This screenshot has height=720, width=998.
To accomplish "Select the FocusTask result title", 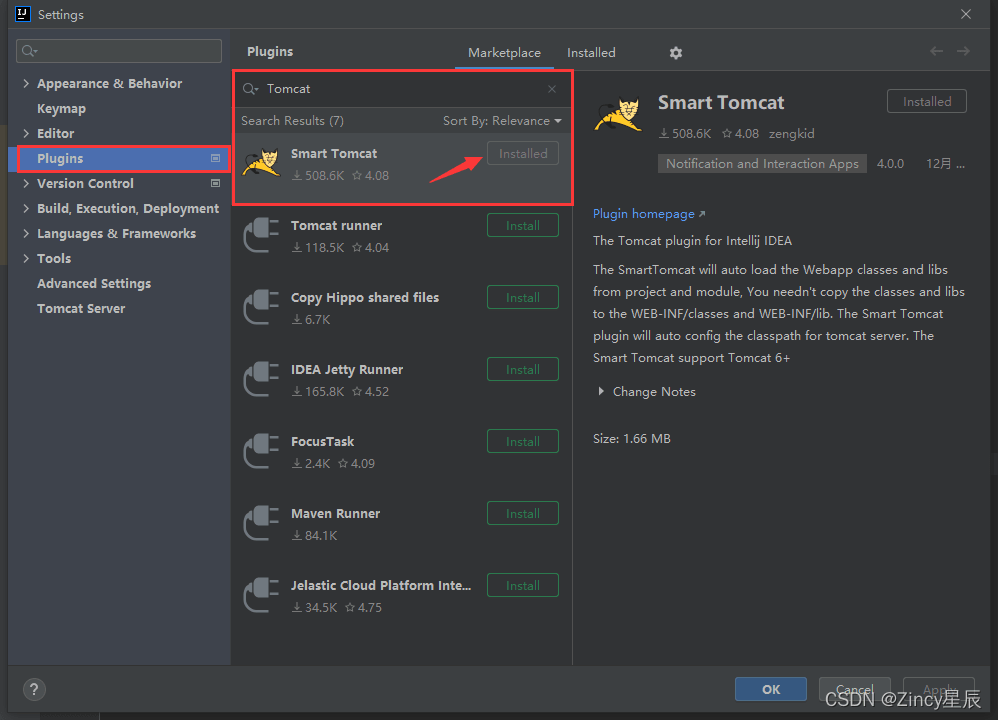I will point(322,442).
